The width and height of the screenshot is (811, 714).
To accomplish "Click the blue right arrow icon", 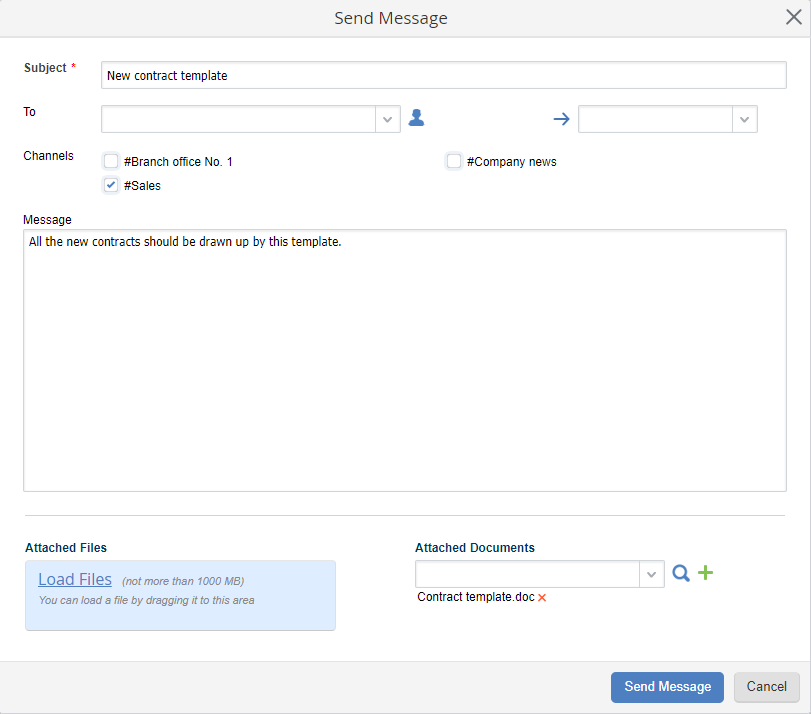I will click(561, 119).
